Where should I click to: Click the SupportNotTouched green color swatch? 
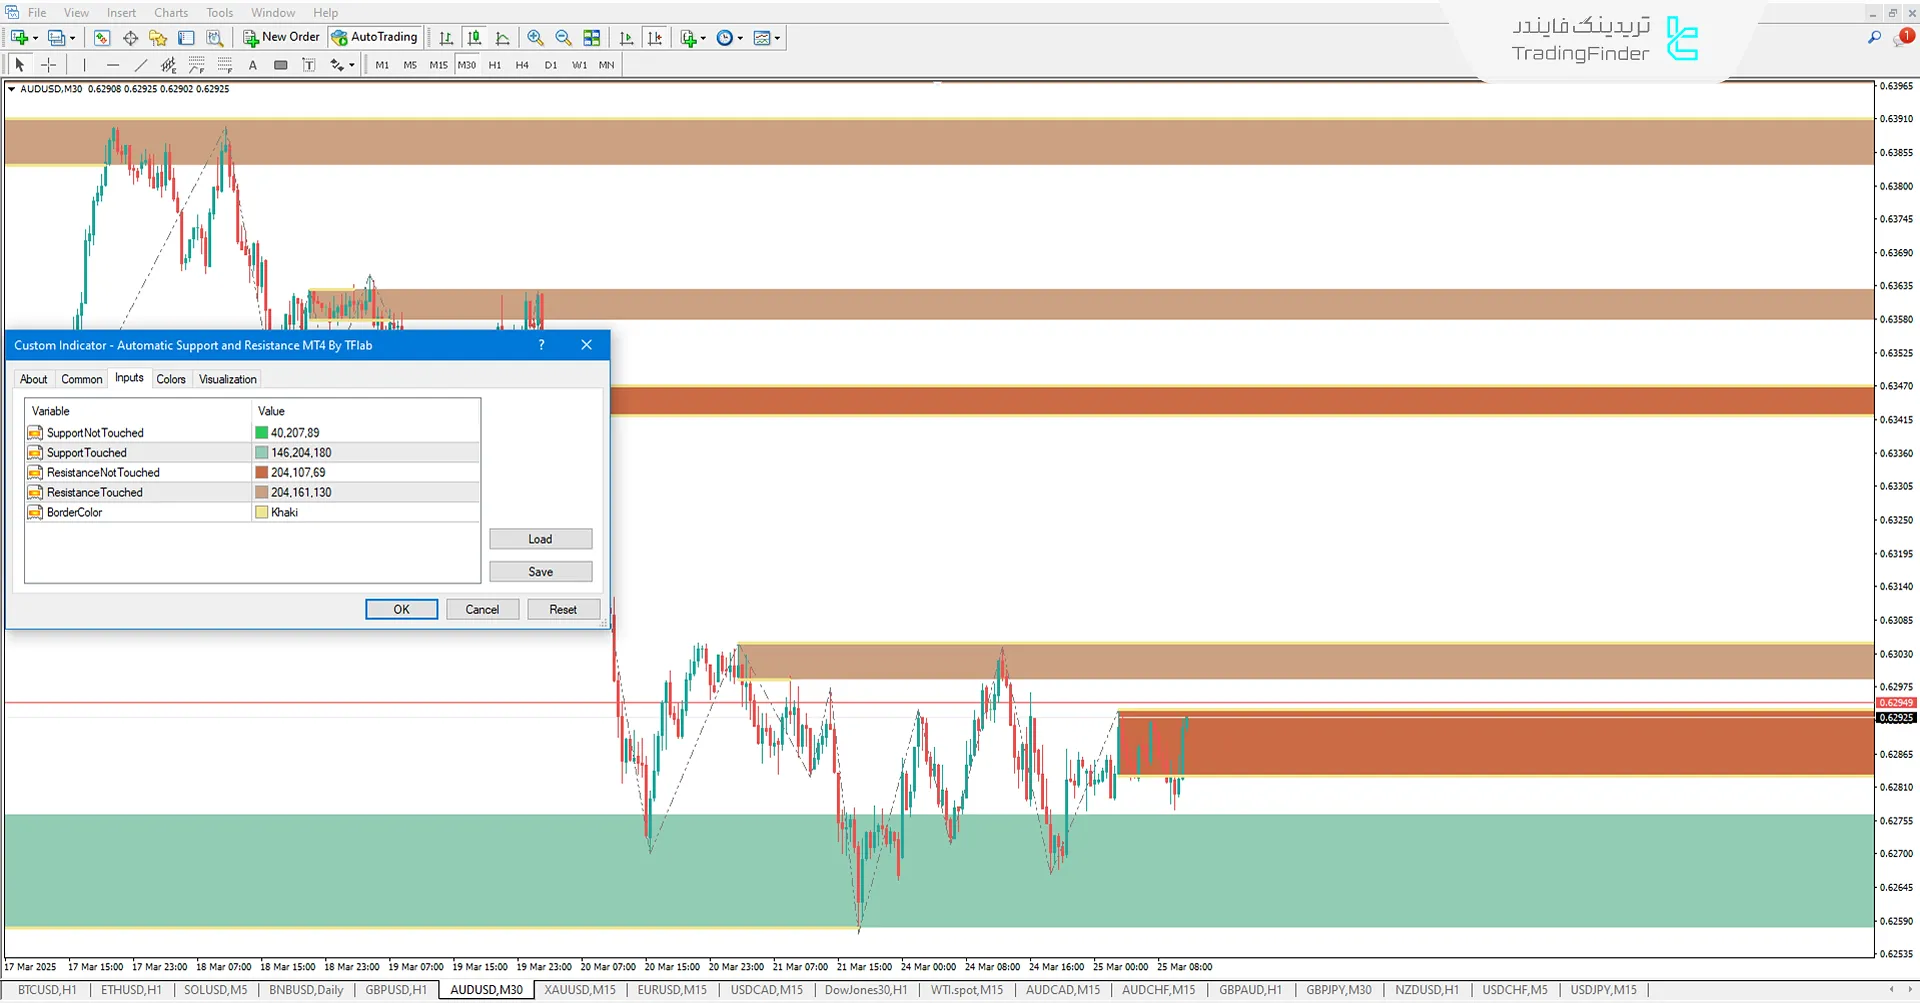[262, 433]
